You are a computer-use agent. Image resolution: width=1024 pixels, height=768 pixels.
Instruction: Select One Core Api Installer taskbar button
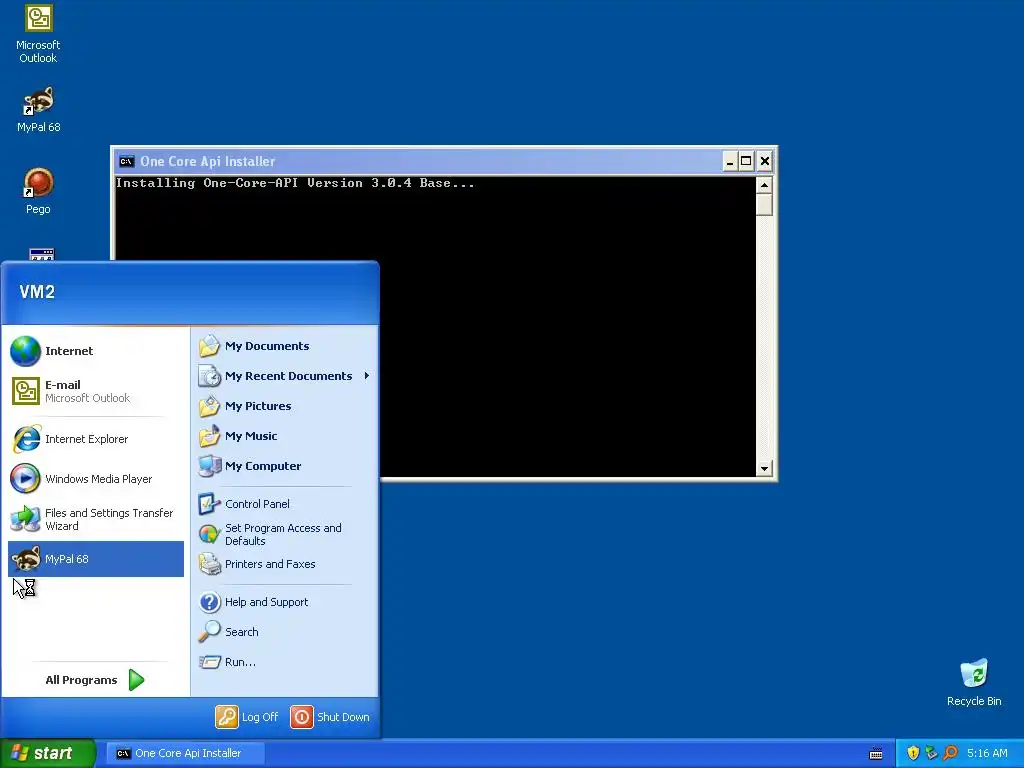point(185,753)
